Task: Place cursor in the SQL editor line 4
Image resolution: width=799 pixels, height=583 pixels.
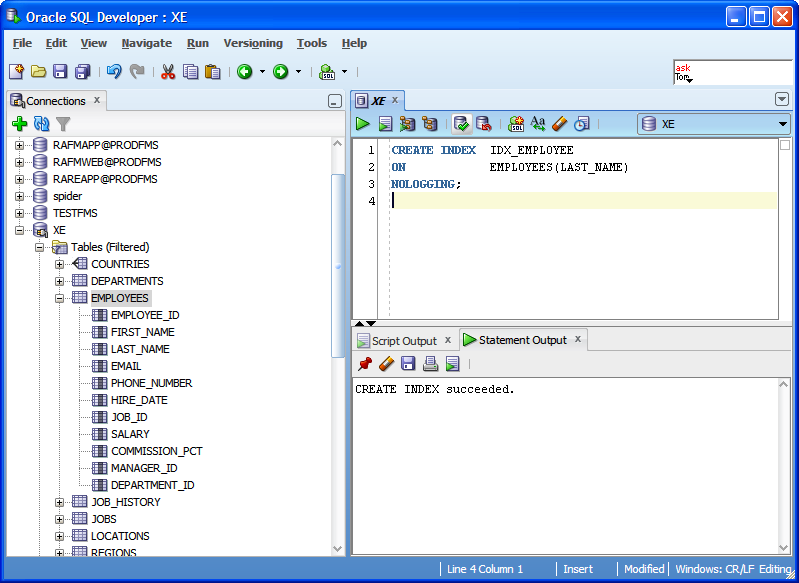Action: 584,201
